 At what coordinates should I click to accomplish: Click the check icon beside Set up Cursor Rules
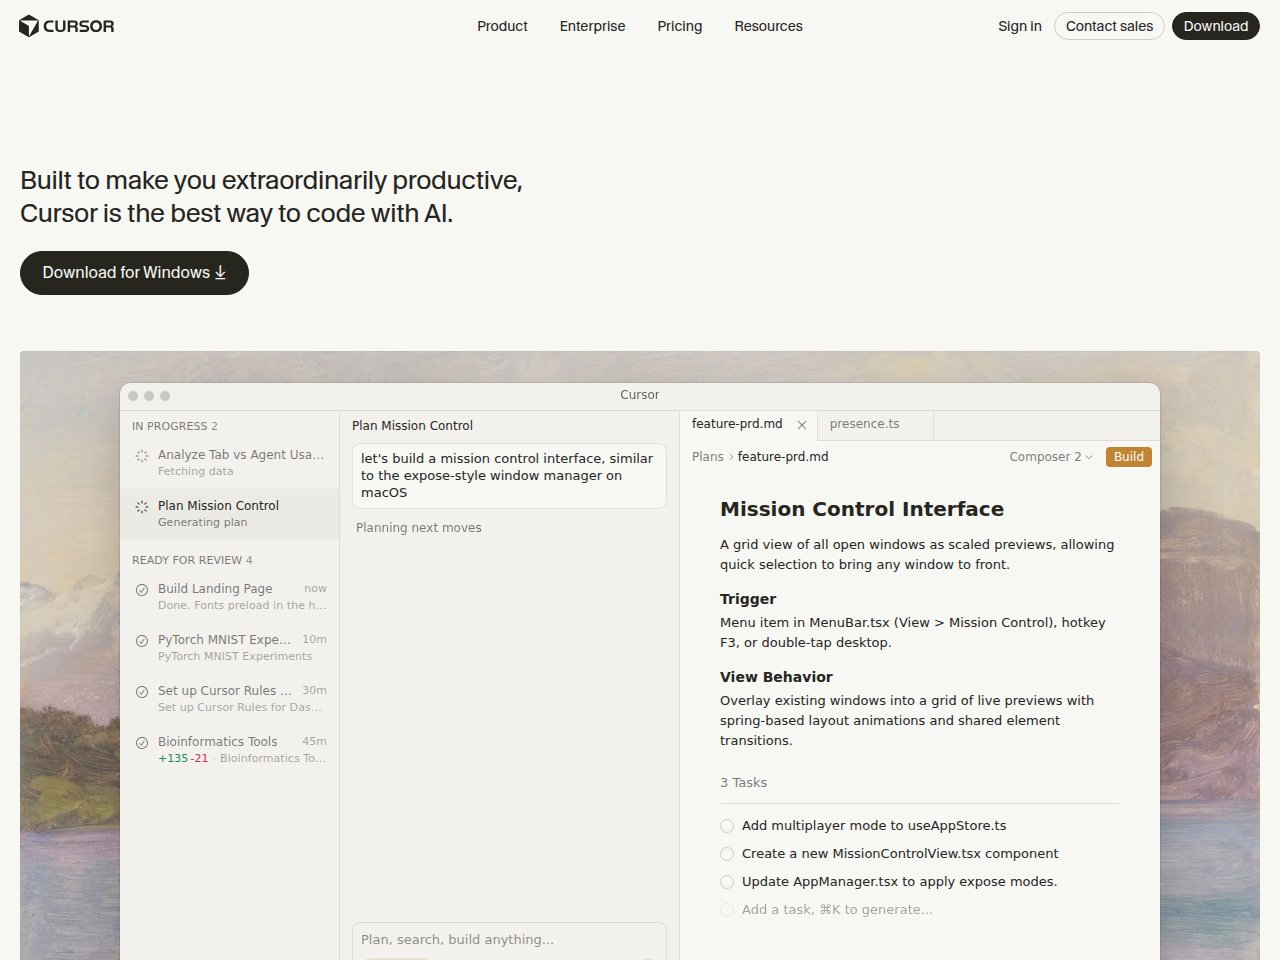pyautogui.click(x=141, y=692)
